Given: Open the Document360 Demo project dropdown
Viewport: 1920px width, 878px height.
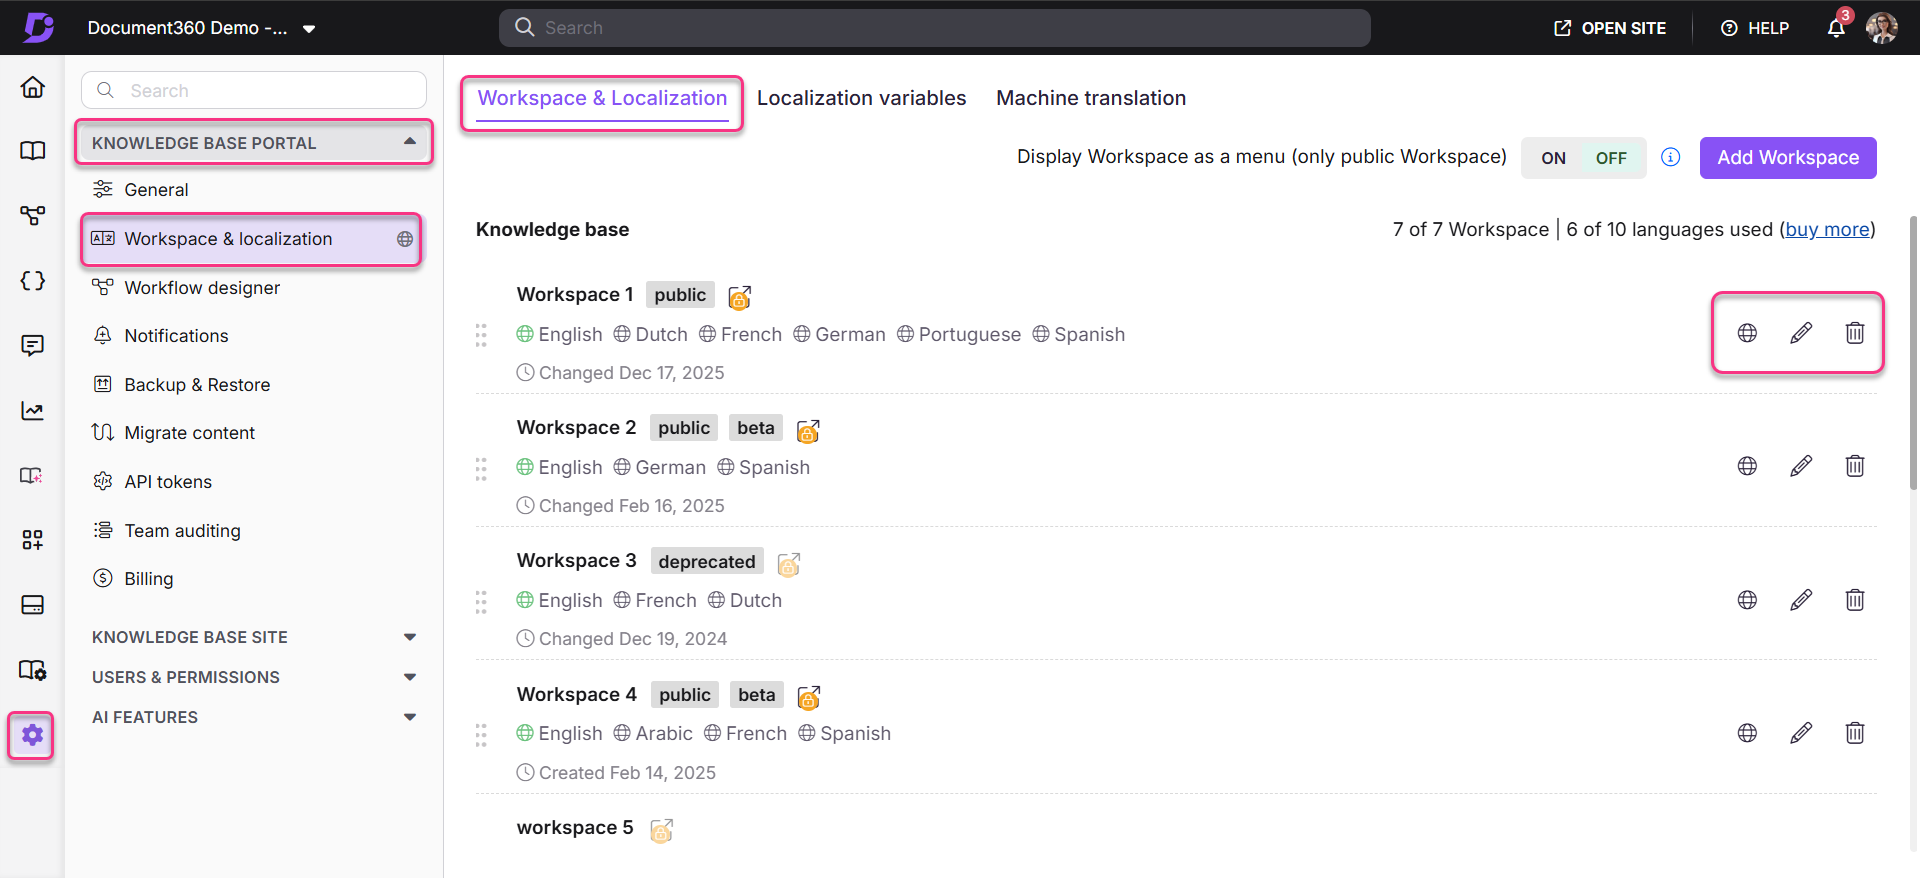Looking at the screenshot, I should [201, 28].
